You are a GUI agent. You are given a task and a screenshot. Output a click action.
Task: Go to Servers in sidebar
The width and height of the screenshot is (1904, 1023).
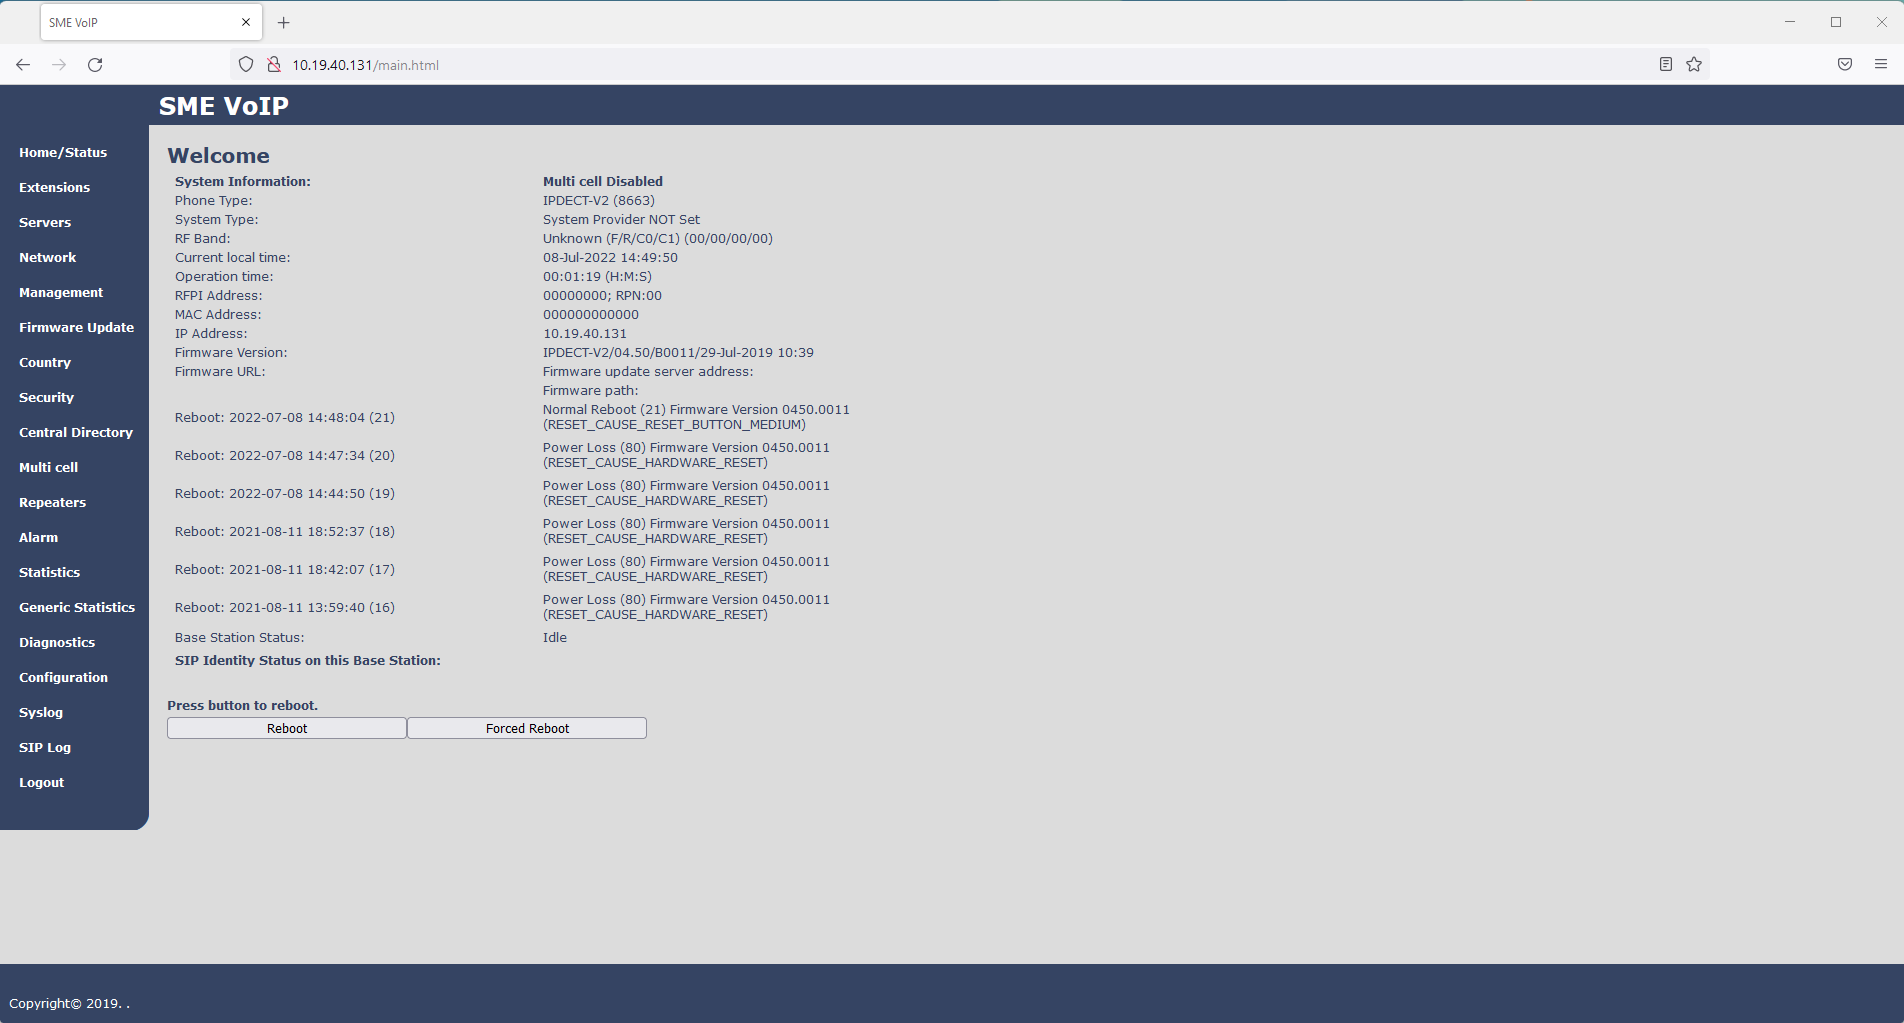[45, 223]
